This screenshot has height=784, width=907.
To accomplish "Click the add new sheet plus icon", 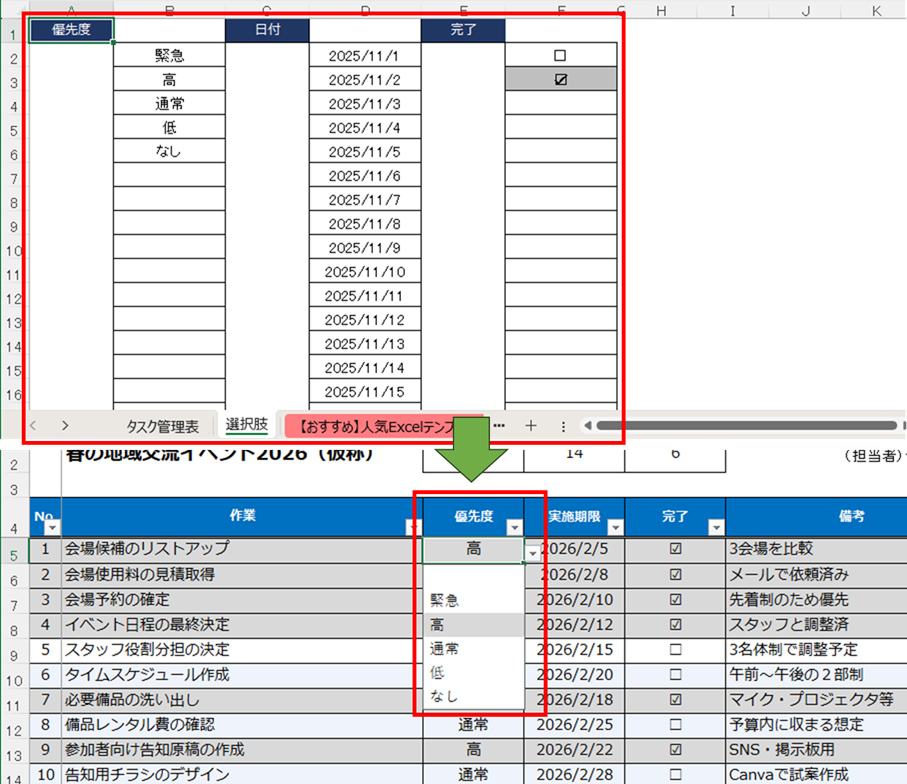I will [x=531, y=425].
